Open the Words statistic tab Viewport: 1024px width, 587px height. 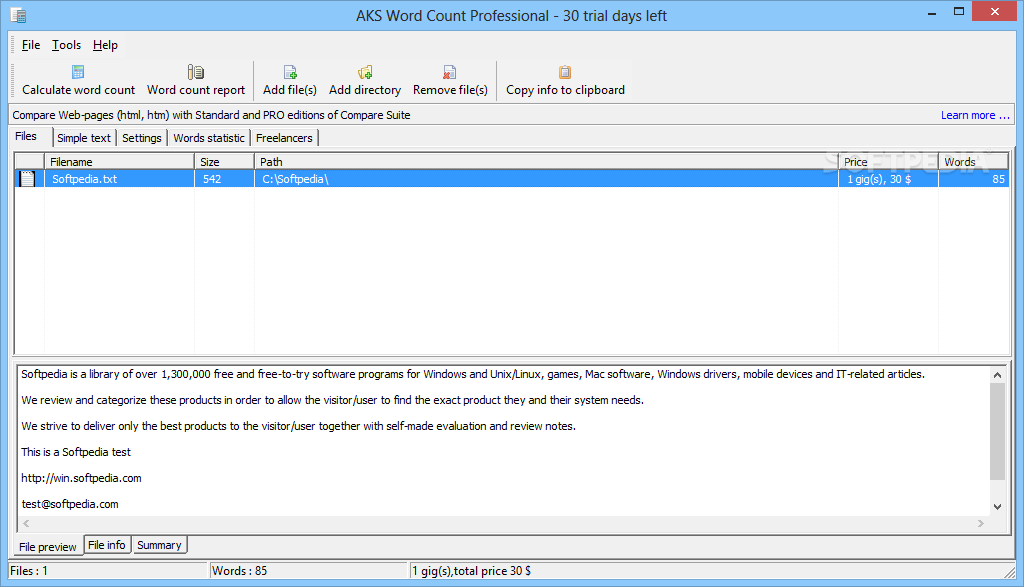[209, 138]
